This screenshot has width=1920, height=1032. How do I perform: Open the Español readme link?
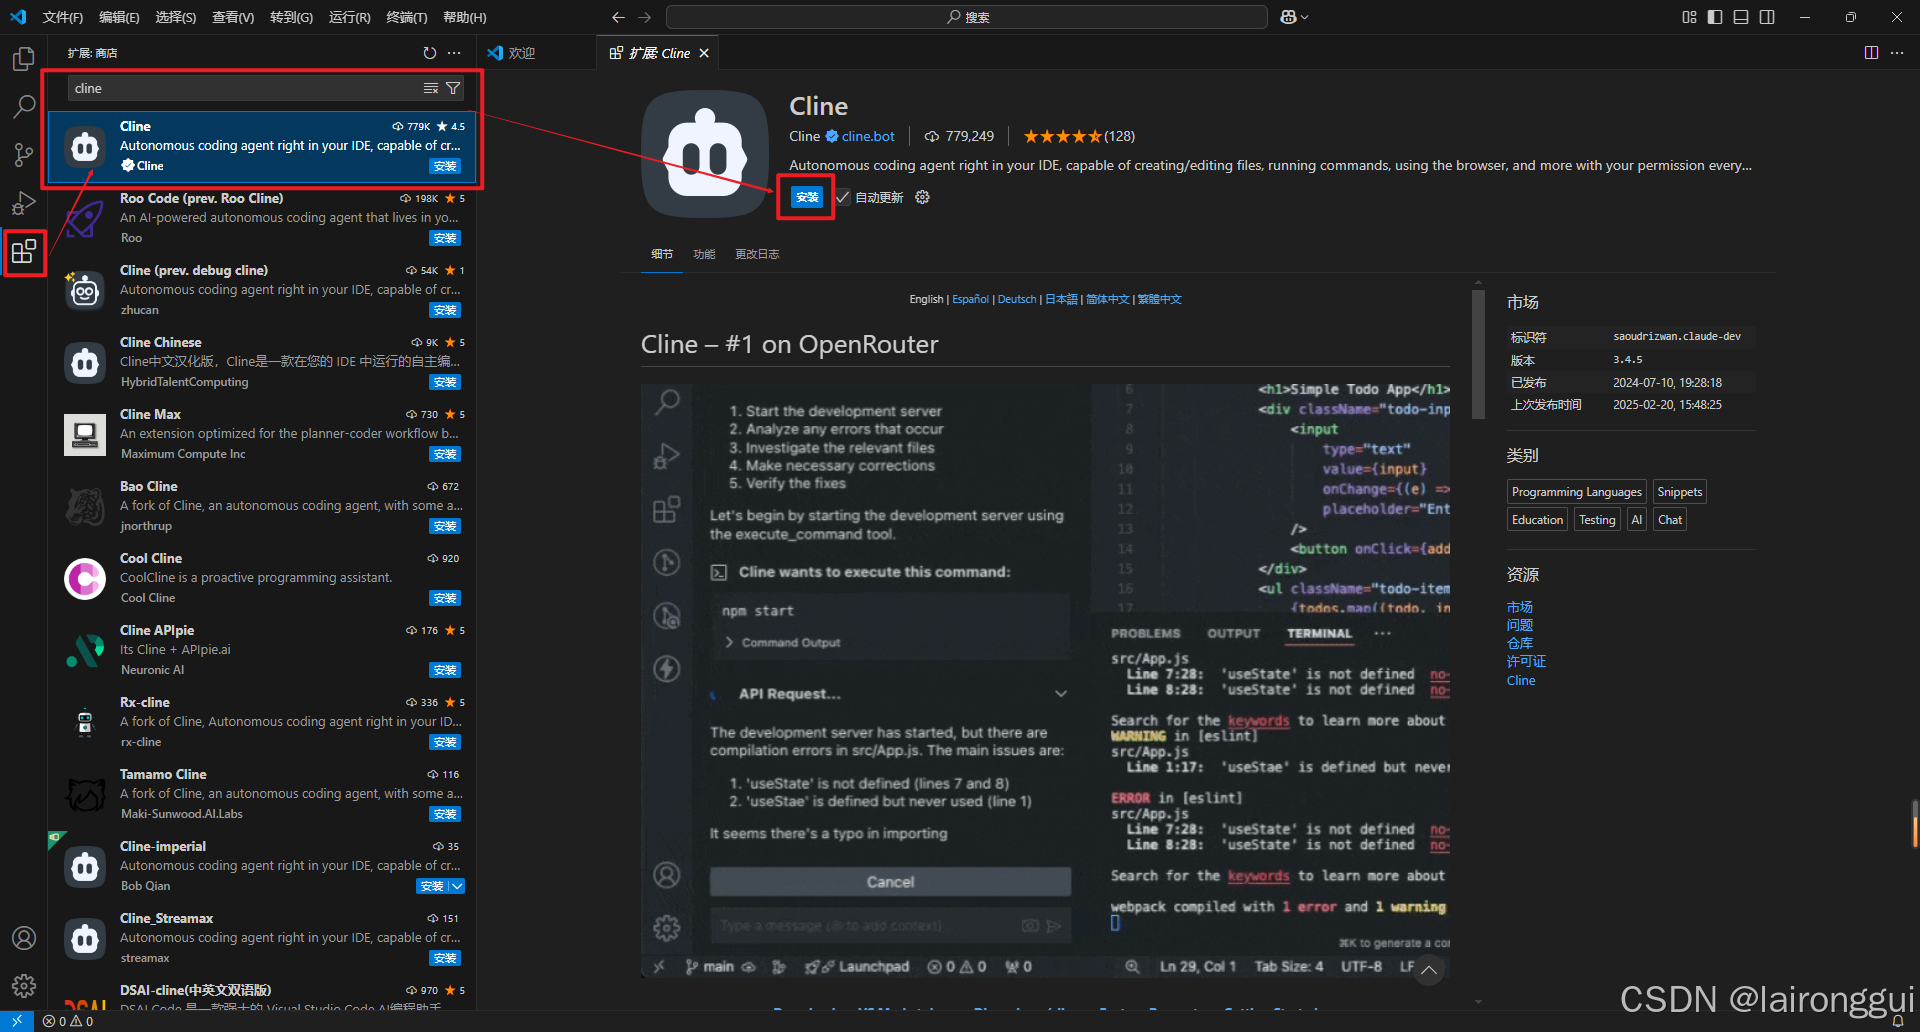[970, 299]
